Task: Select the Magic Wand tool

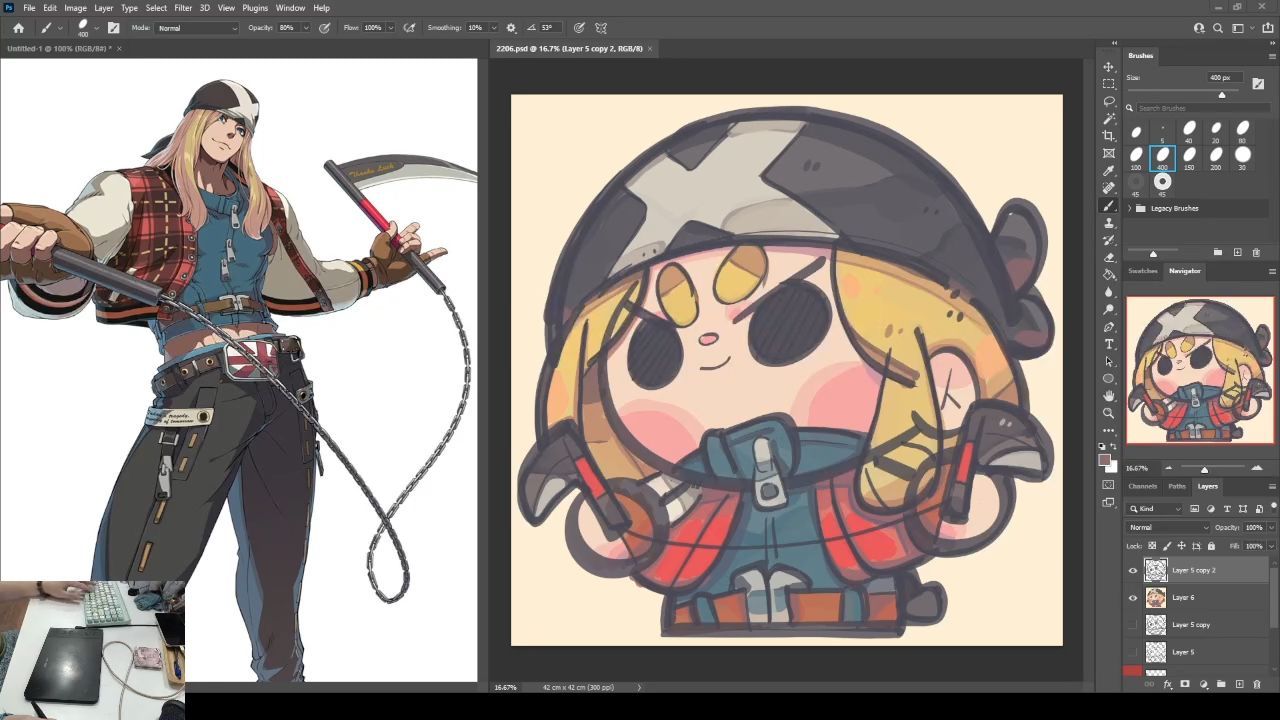Action: (x=1108, y=118)
